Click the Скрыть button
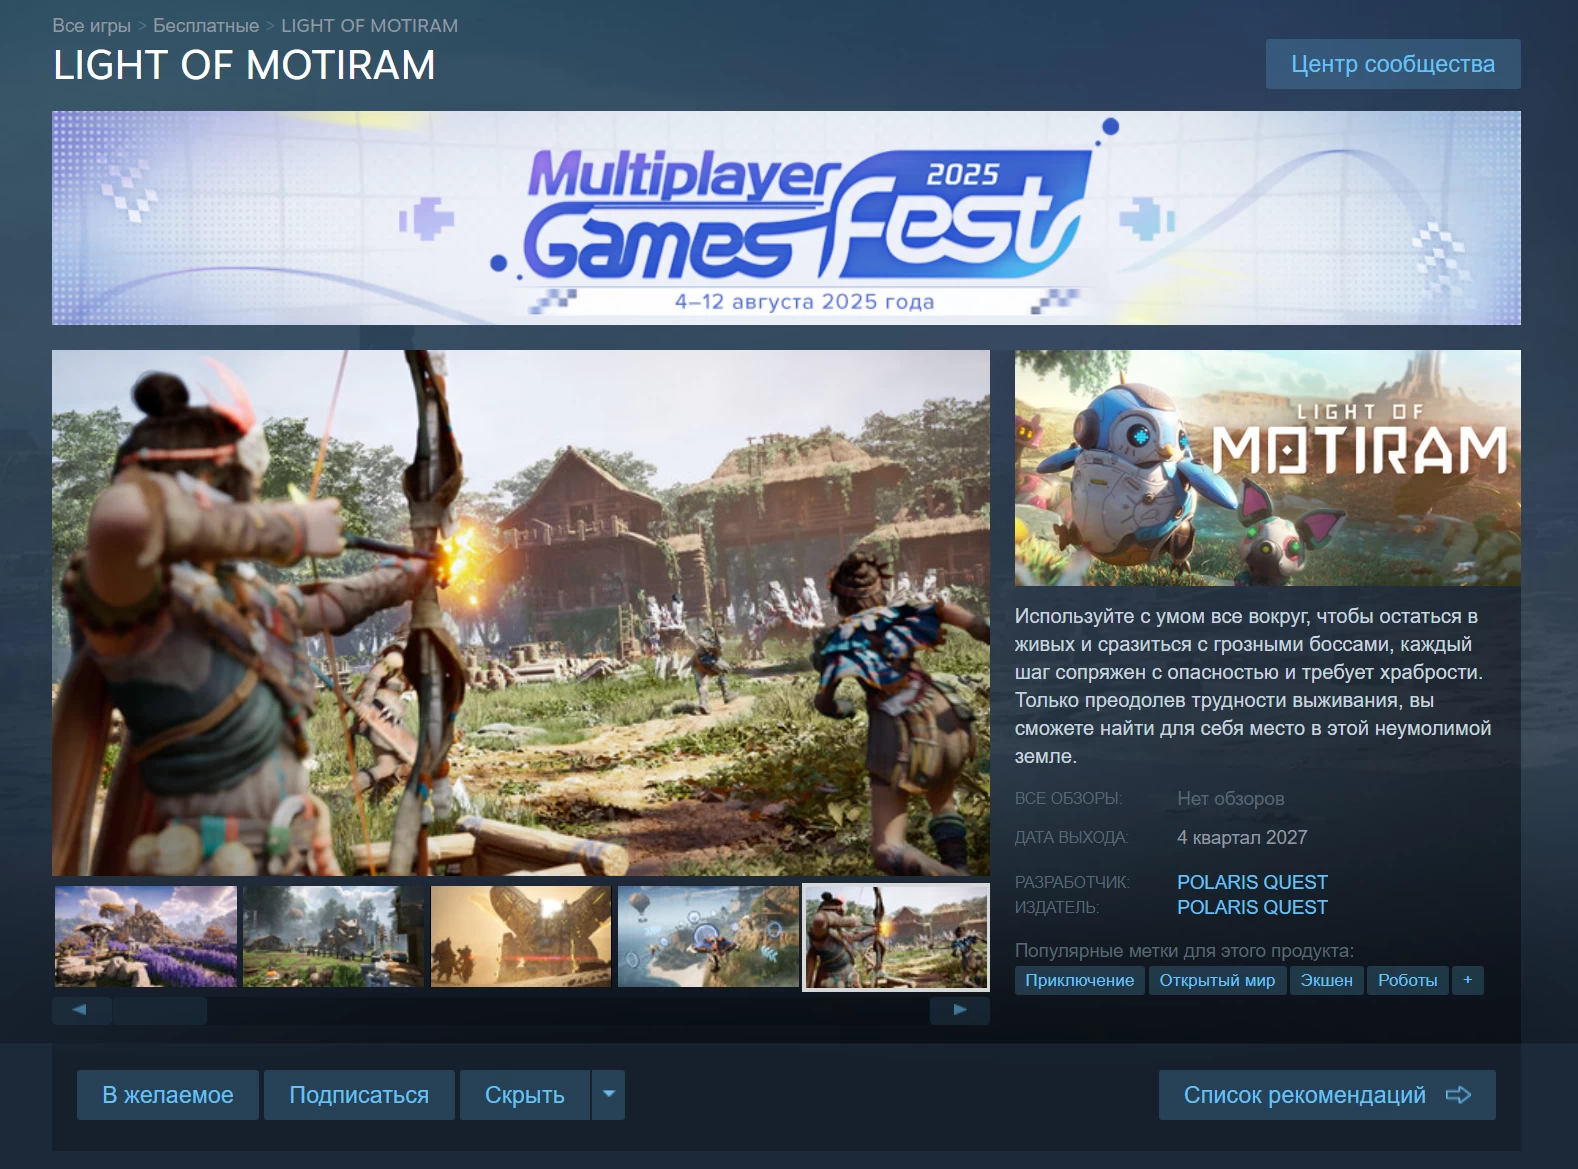 point(525,1095)
